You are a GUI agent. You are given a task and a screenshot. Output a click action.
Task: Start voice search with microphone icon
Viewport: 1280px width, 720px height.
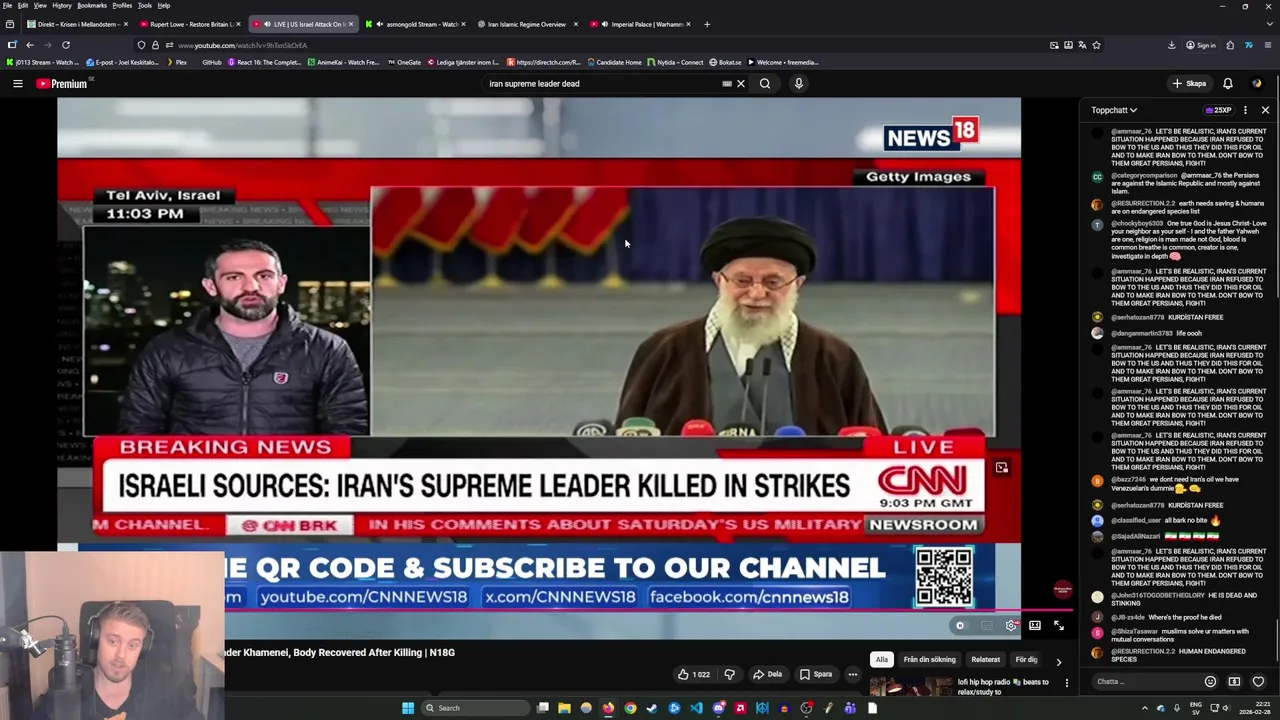point(798,84)
